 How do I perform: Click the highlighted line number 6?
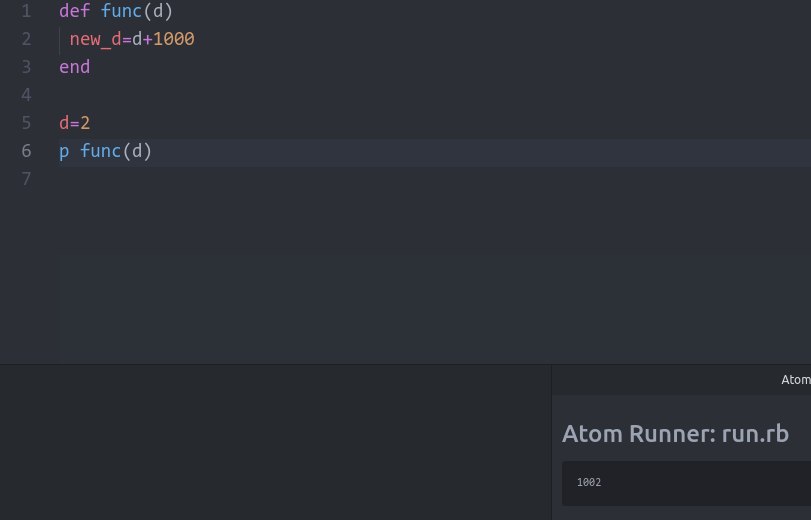click(26, 151)
